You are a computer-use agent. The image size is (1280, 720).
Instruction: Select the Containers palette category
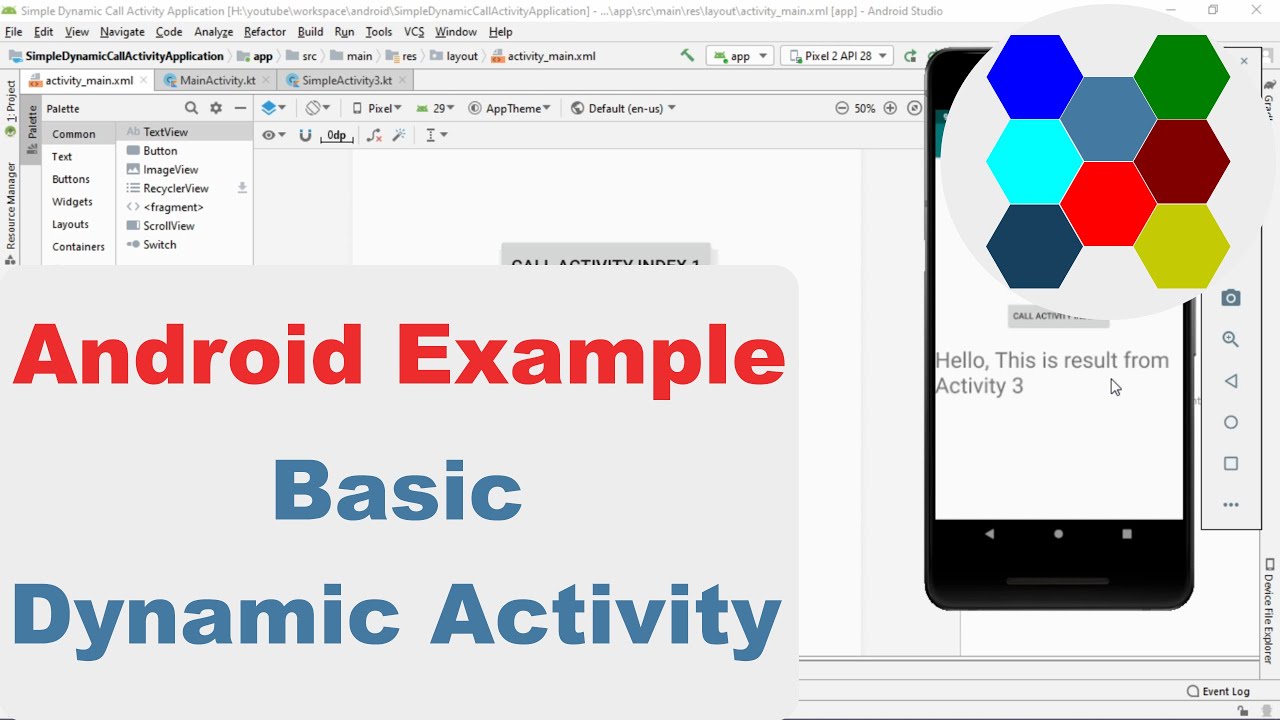tap(79, 247)
